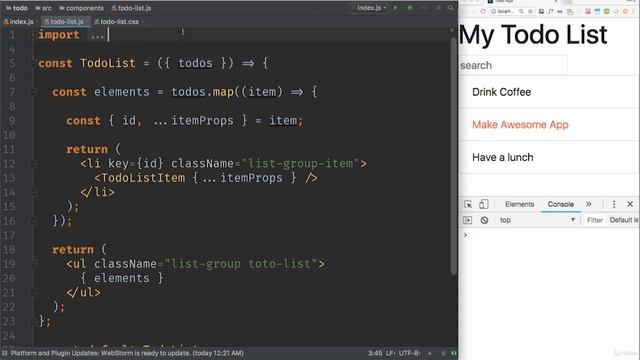Click the TodoListItem tag on line 13
640x360 pixels.
pos(143,178)
